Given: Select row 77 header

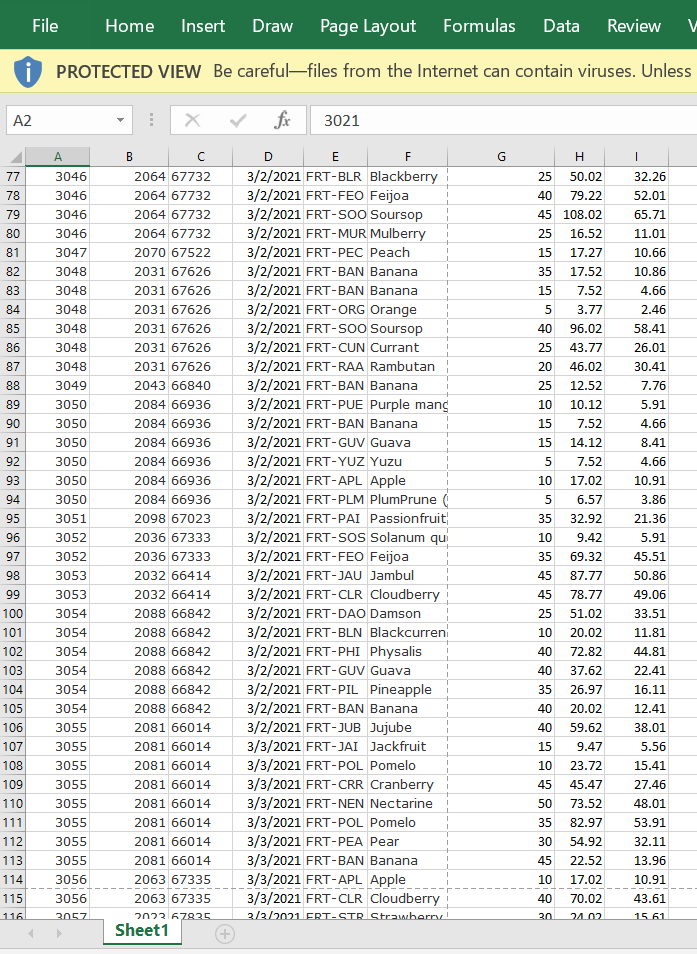Looking at the screenshot, I should (13, 176).
